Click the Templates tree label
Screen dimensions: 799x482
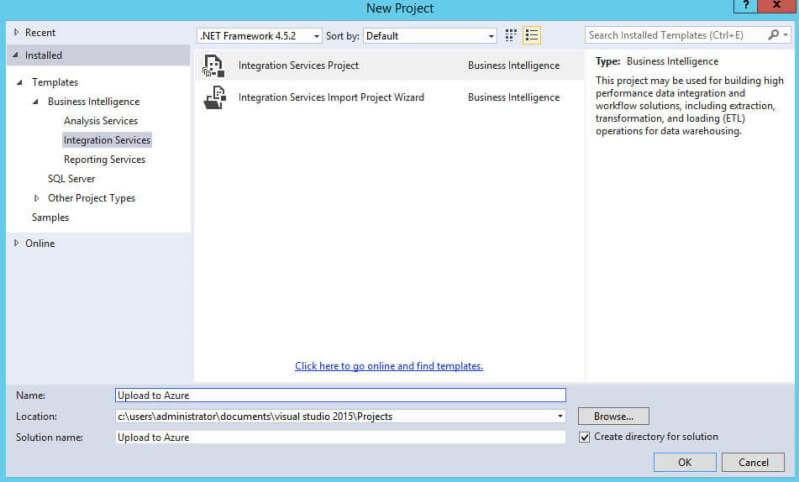click(55, 82)
